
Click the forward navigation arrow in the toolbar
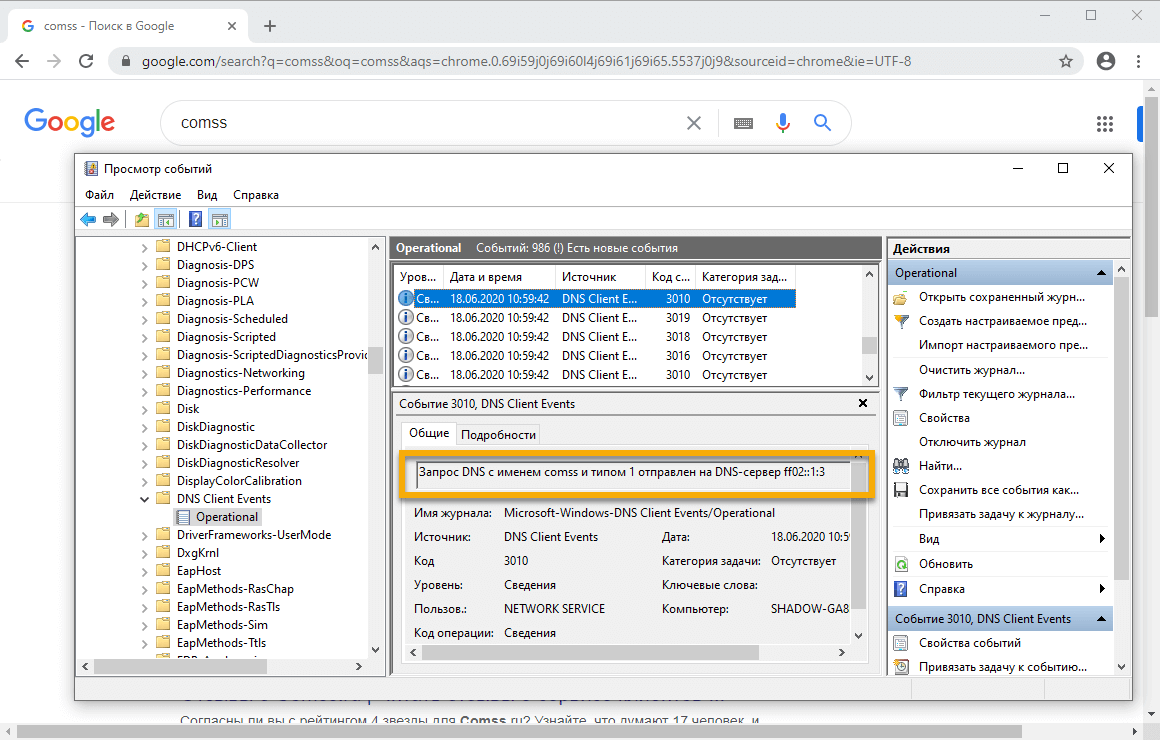tap(110, 219)
